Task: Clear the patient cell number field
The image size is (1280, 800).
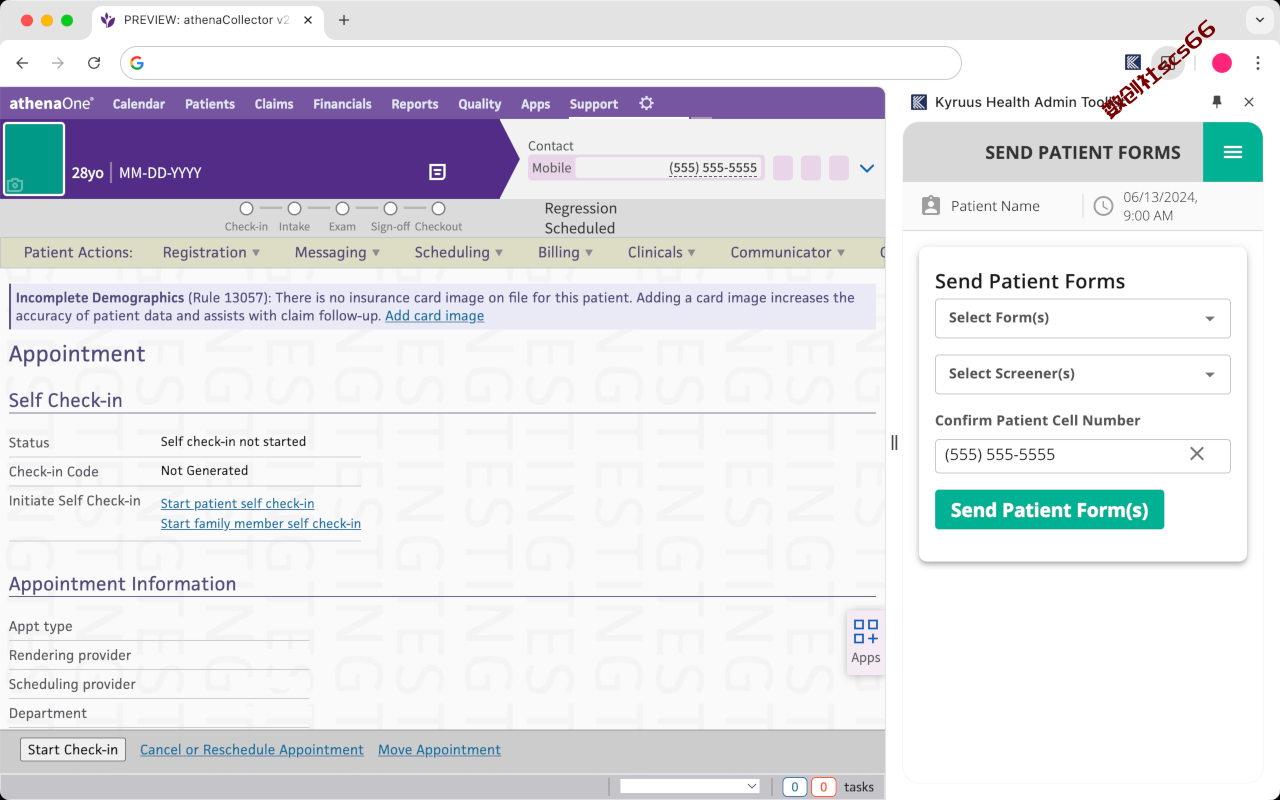Action: pos(1197,454)
